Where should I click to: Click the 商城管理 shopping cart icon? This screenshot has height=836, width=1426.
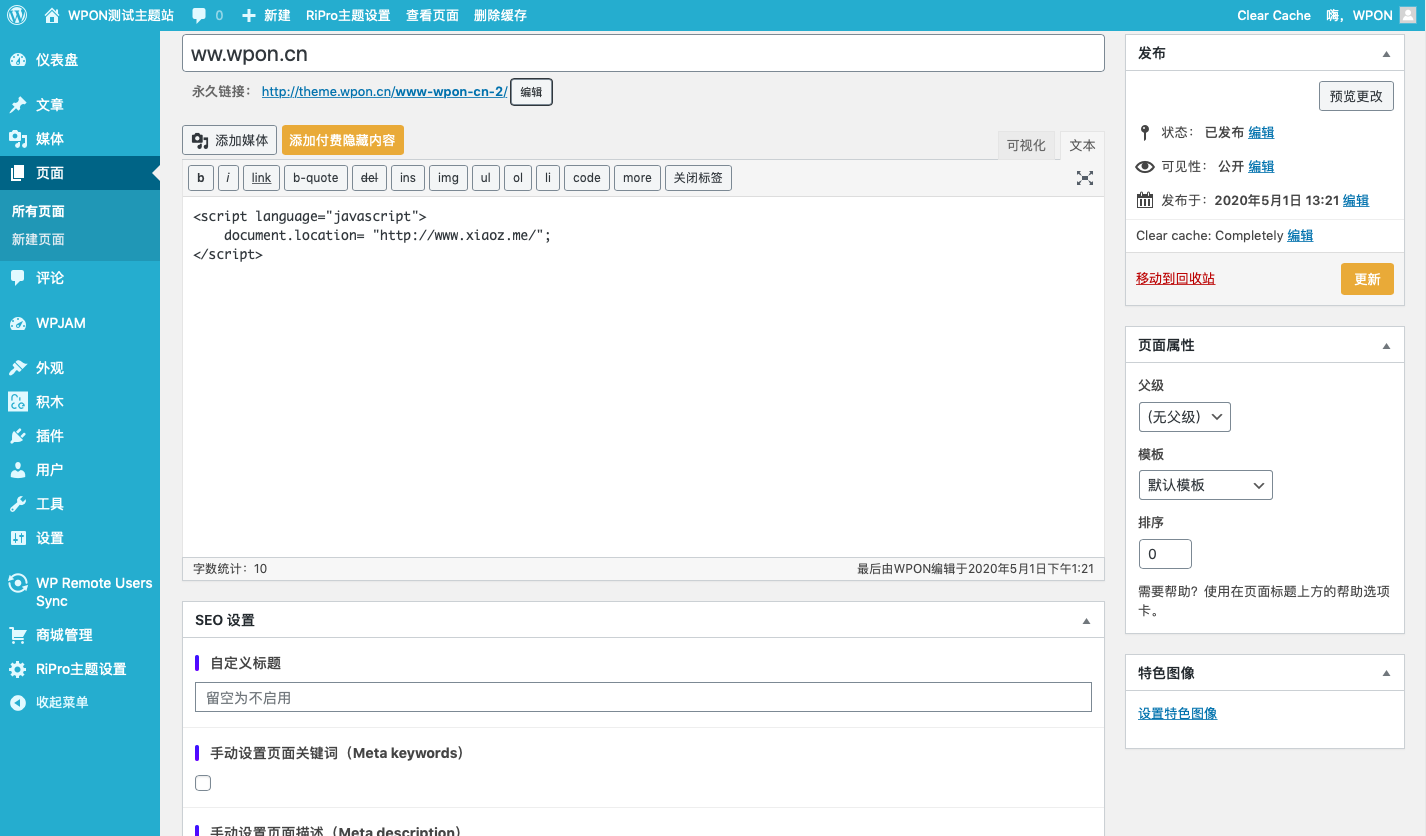(18, 635)
